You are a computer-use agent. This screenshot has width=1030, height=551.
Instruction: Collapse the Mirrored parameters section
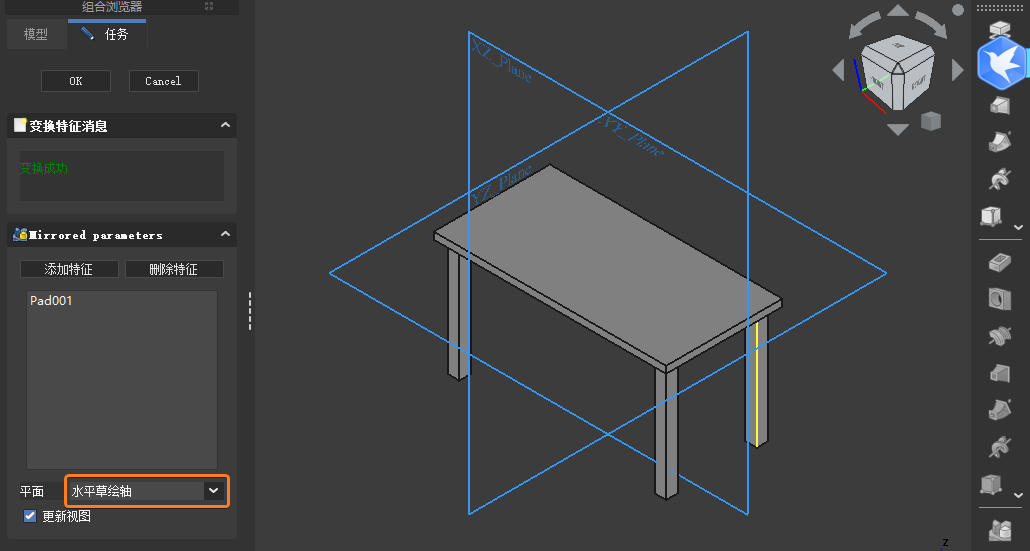click(x=225, y=234)
